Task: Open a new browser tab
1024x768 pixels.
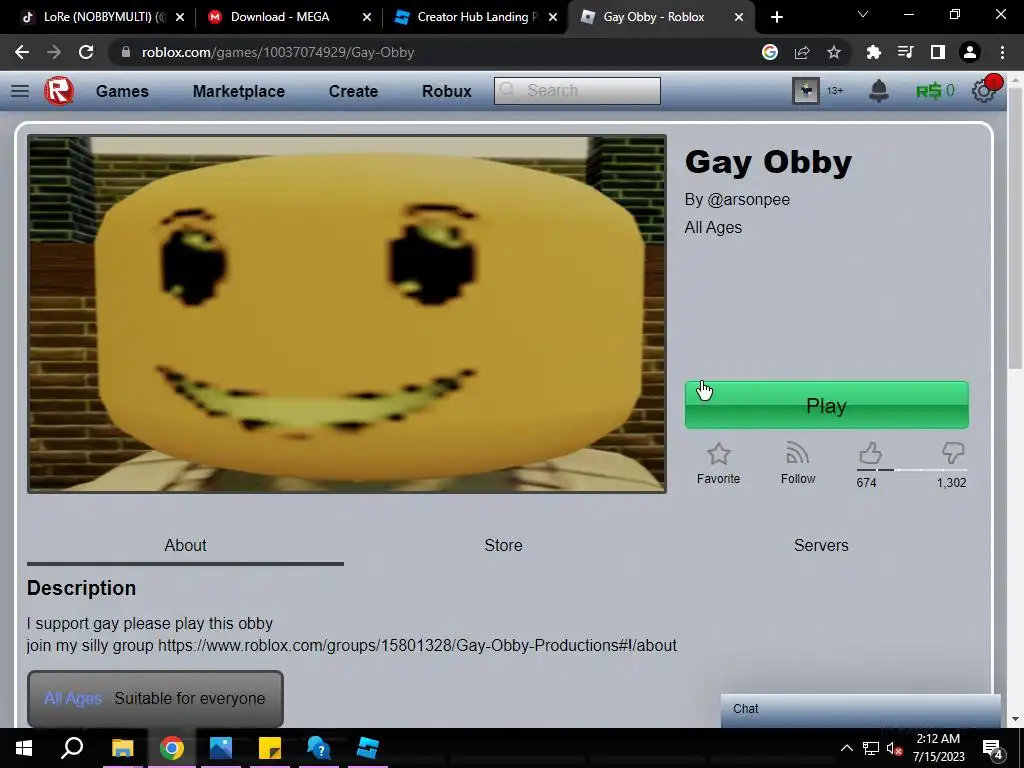Action: tap(776, 17)
